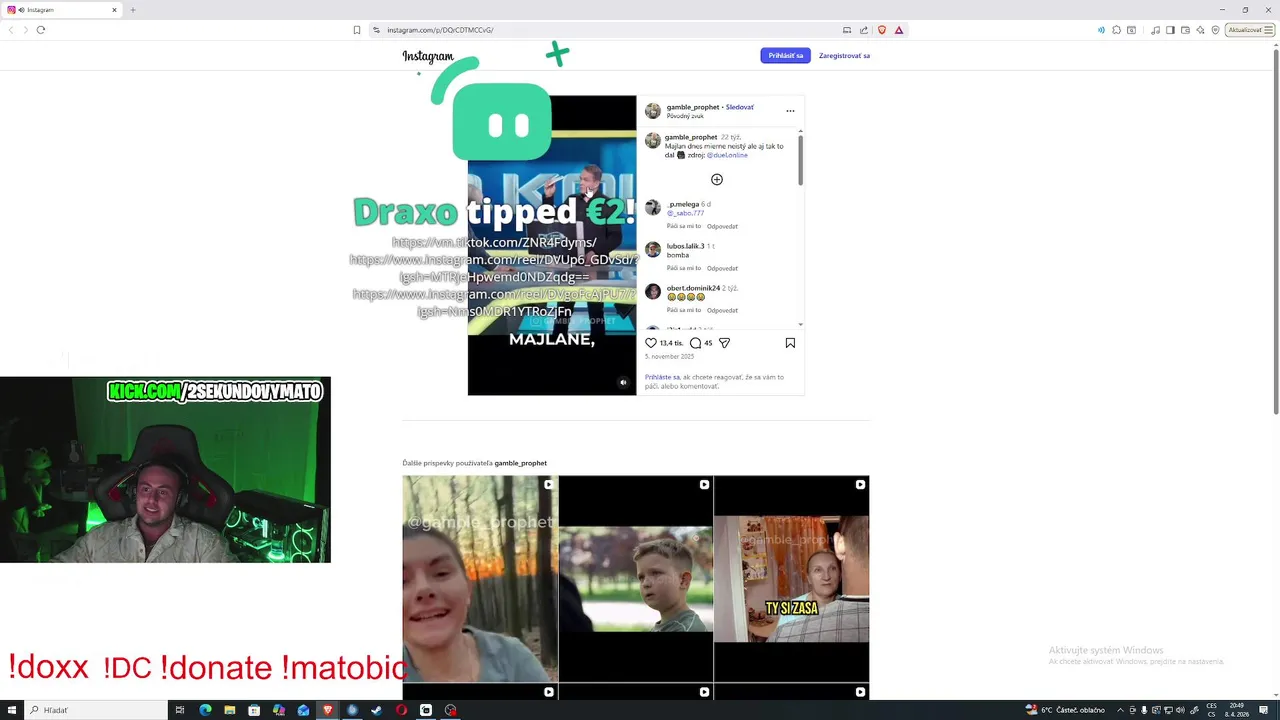Launch Microsoft Edge from taskbar
Image resolution: width=1280 pixels, height=720 pixels.
click(205, 710)
